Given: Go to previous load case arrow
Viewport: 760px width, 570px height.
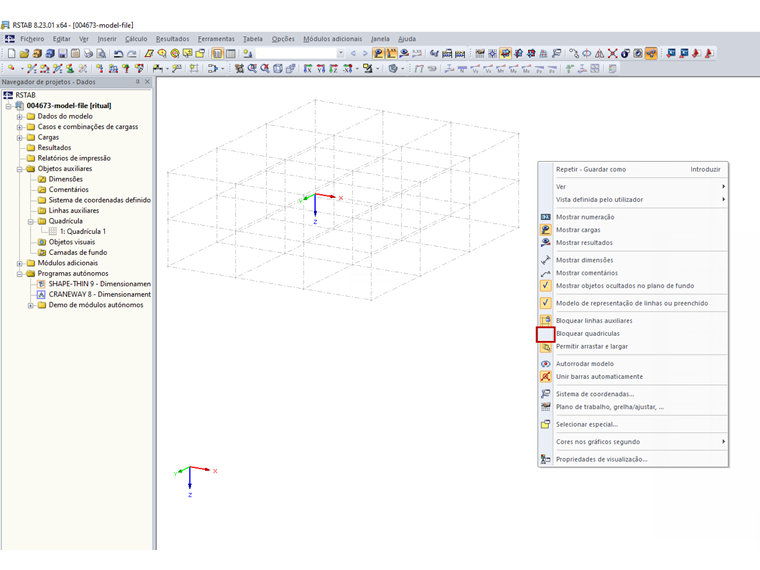Looking at the screenshot, I should click(353, 53).
